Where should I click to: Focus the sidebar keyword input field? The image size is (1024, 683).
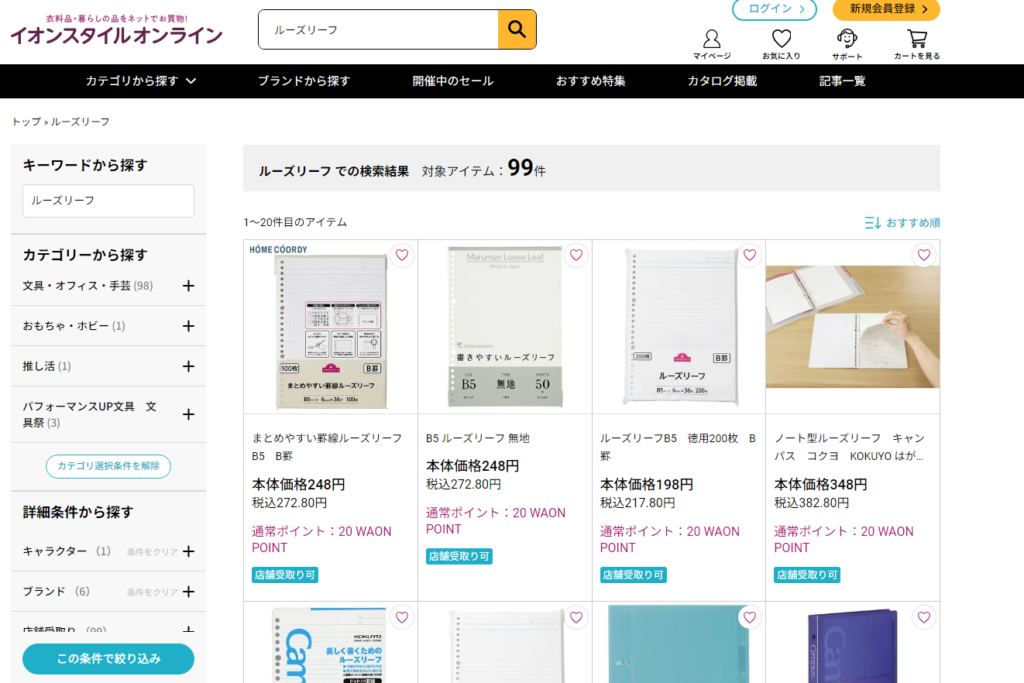108,200
